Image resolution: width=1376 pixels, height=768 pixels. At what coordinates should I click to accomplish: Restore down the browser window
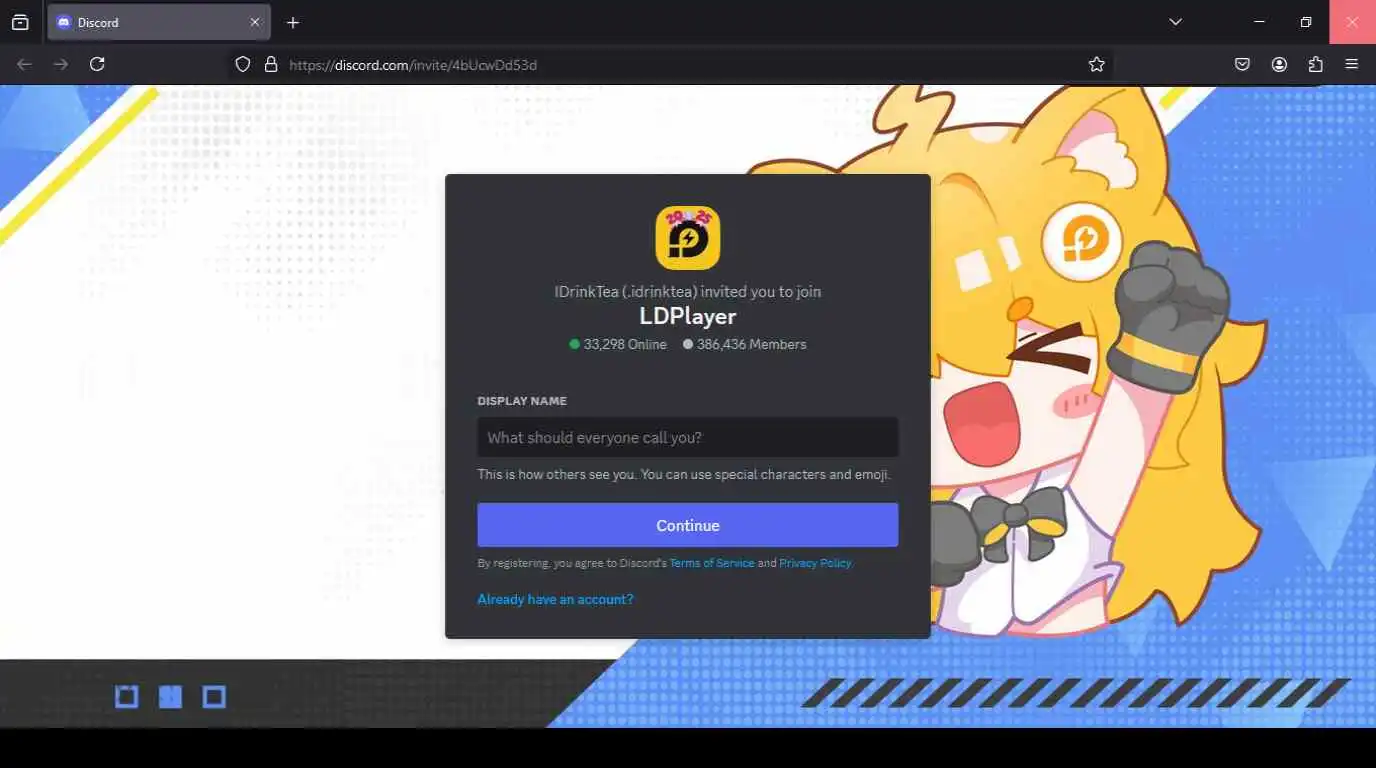tap(1306, 22)
